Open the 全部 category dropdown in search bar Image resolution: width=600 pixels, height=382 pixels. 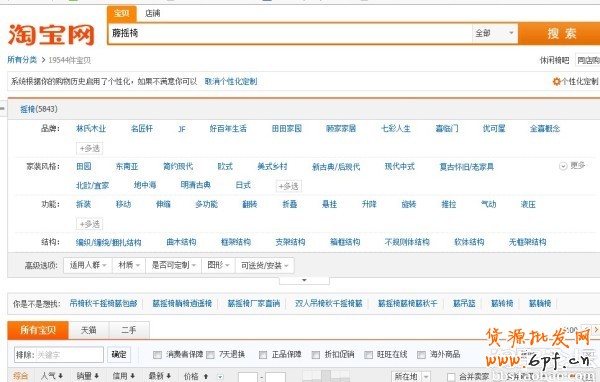pos(495,33)
